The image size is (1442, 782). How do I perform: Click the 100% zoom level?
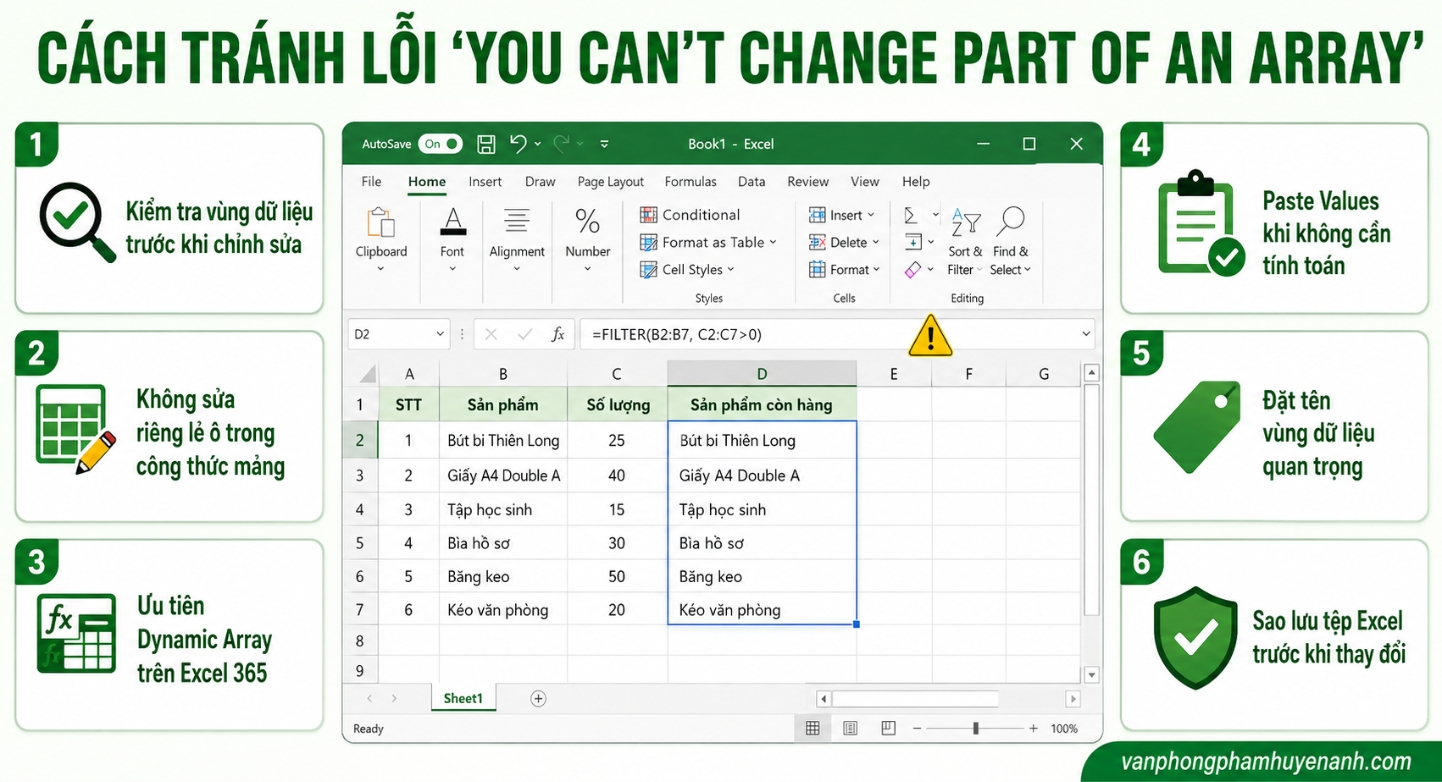point(1064,728)
